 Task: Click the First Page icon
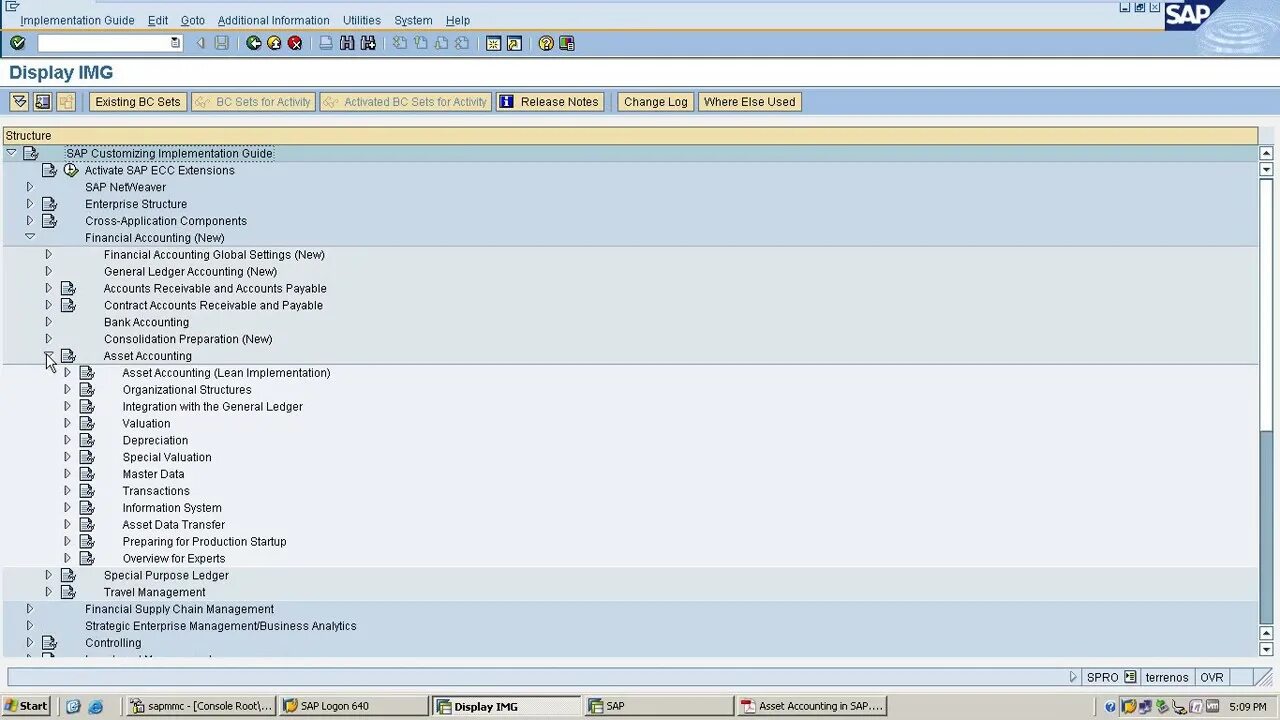click(399, 43)
